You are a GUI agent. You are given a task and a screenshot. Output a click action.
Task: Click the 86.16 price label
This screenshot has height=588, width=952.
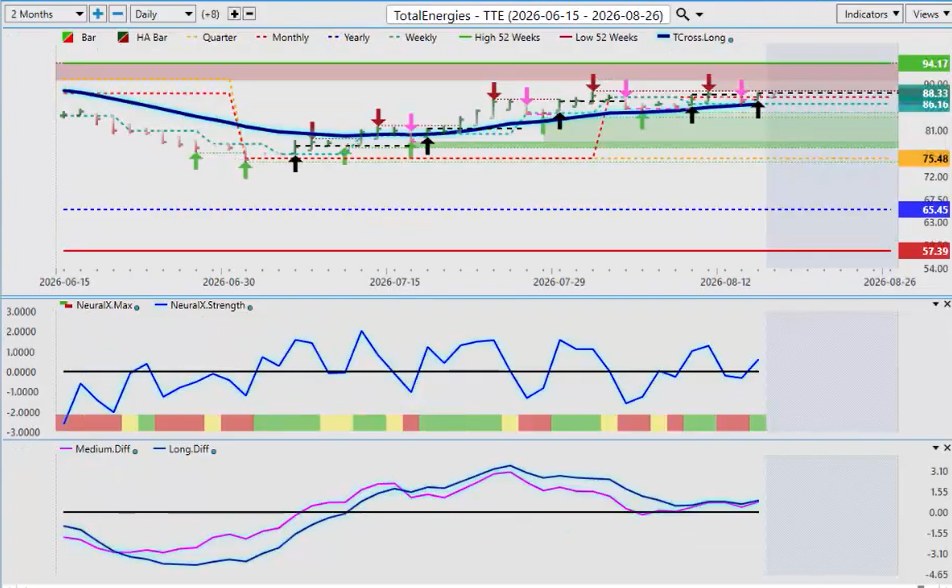point(924,104)
